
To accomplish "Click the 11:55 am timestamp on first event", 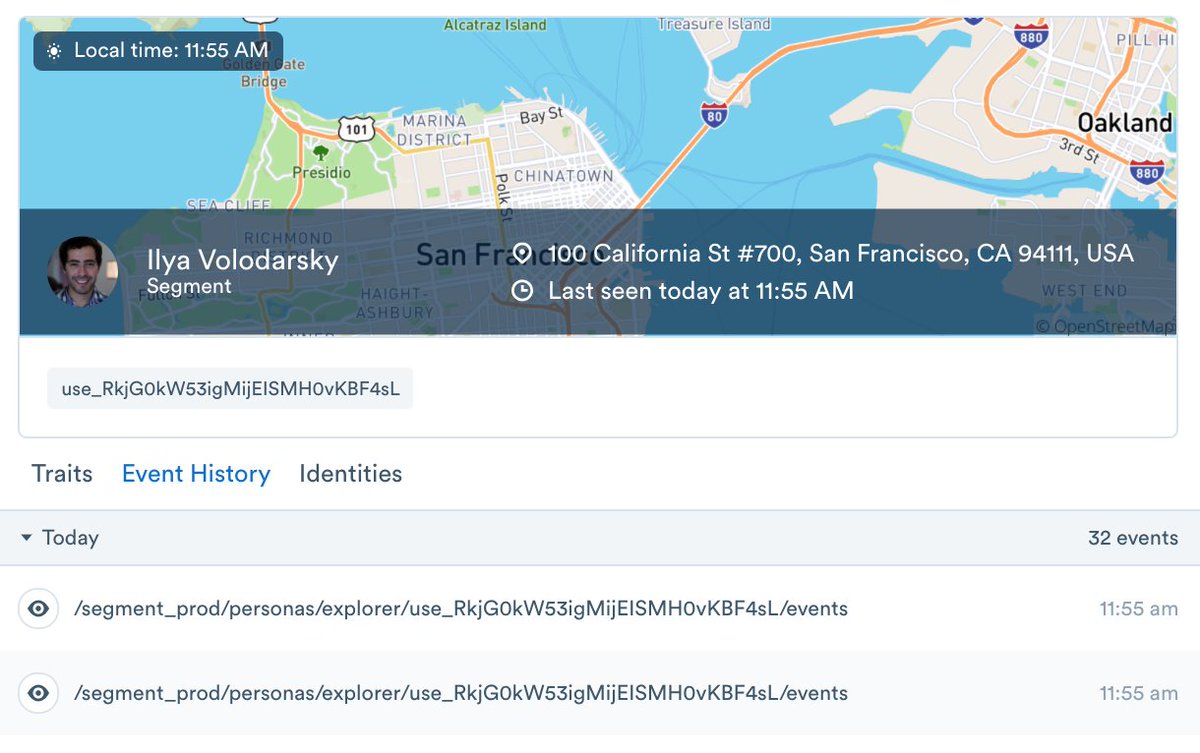I will 1139,608.
